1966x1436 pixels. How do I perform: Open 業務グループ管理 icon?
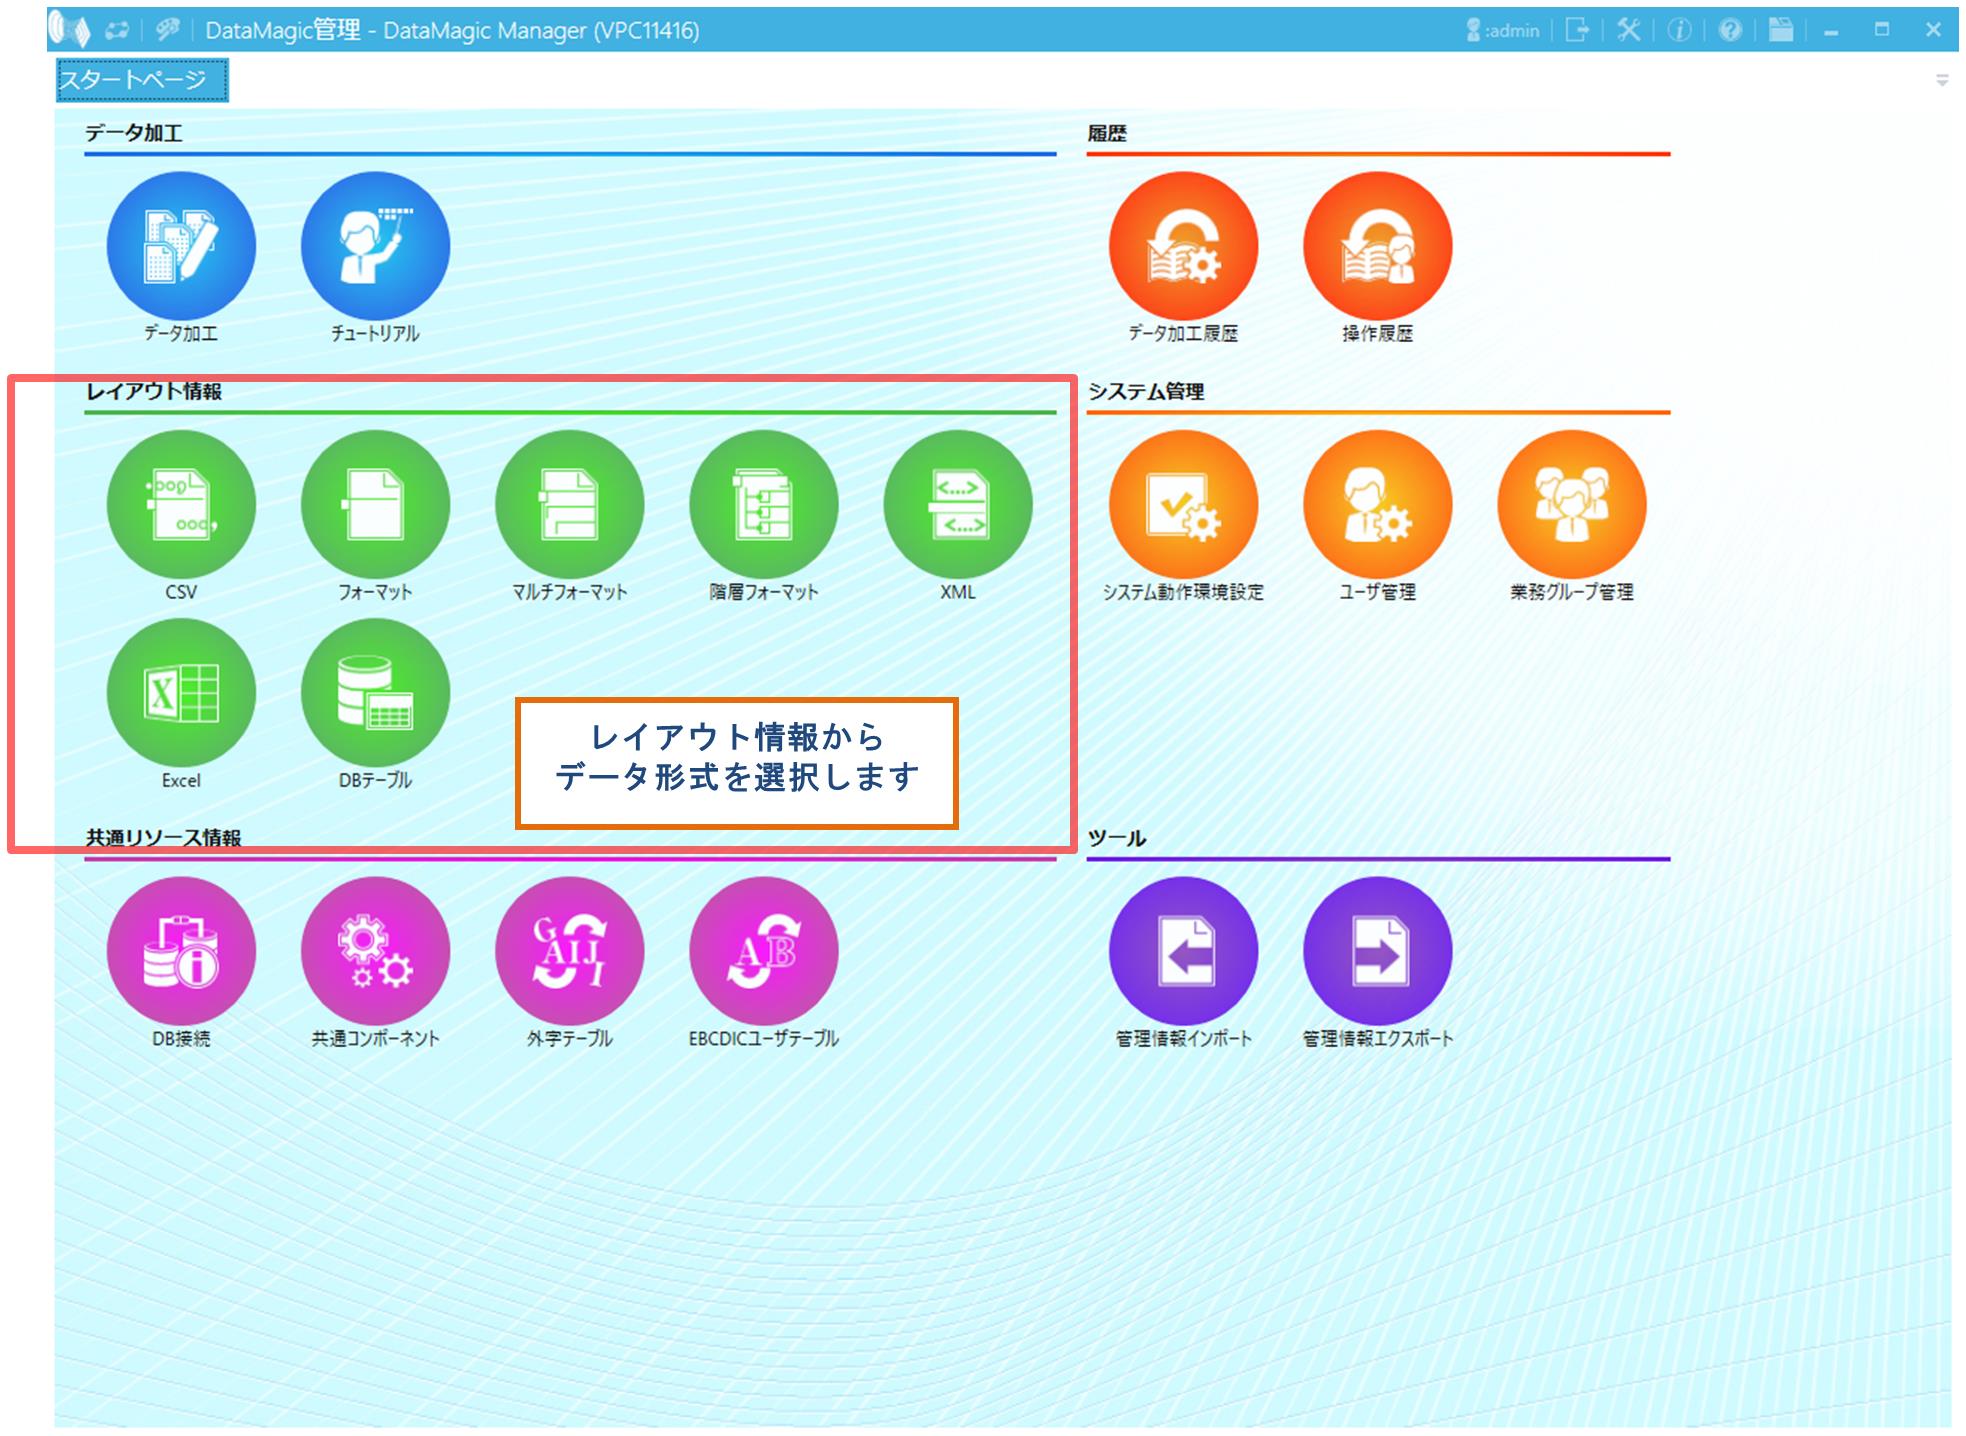[1571, 504]
